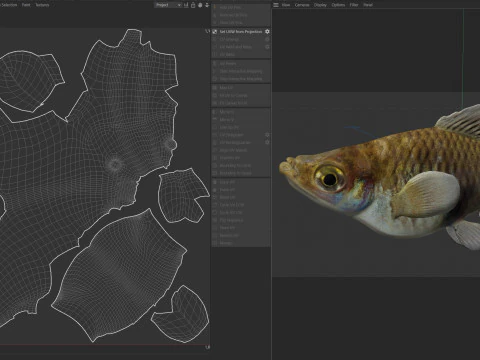Viewport: 480px width, 360px height.
Task: Click the Cycle UV CW icon
Action: tap(215, 213)
